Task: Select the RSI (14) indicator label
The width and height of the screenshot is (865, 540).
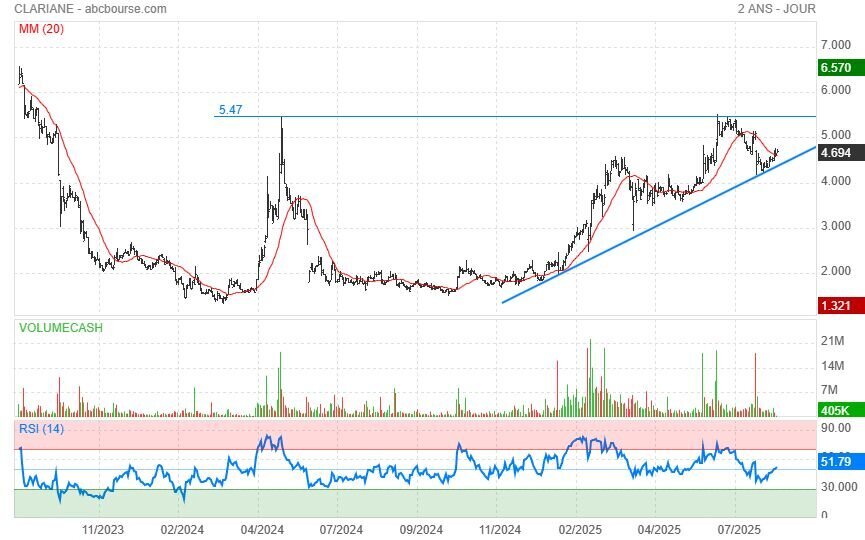Action: point(41,429)
